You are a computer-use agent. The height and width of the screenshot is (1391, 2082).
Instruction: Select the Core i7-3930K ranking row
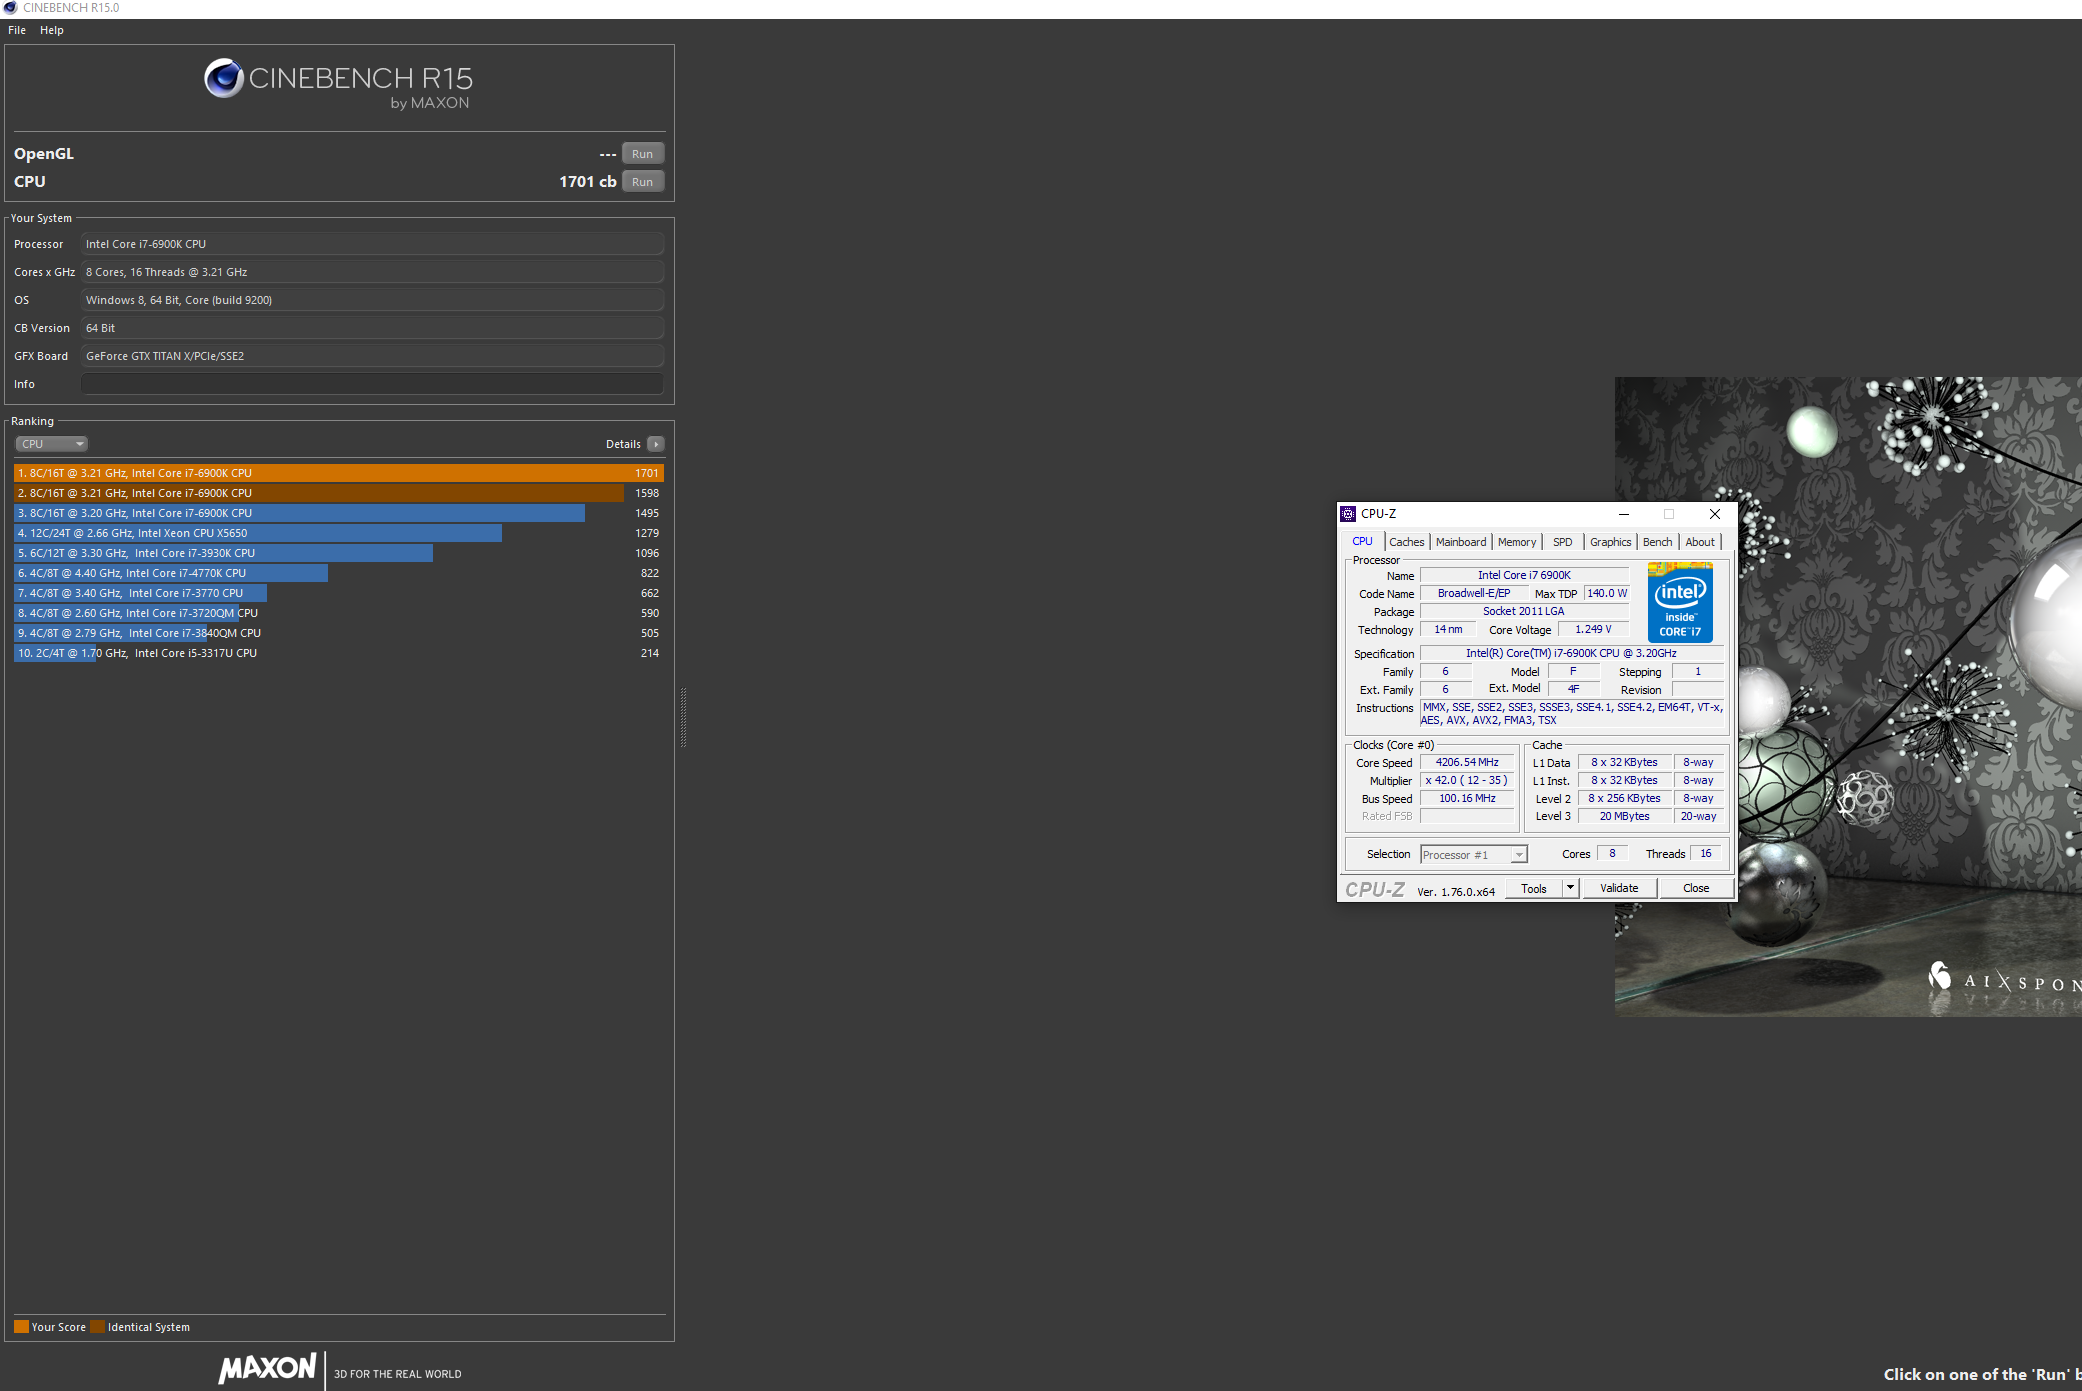(339, 553)
